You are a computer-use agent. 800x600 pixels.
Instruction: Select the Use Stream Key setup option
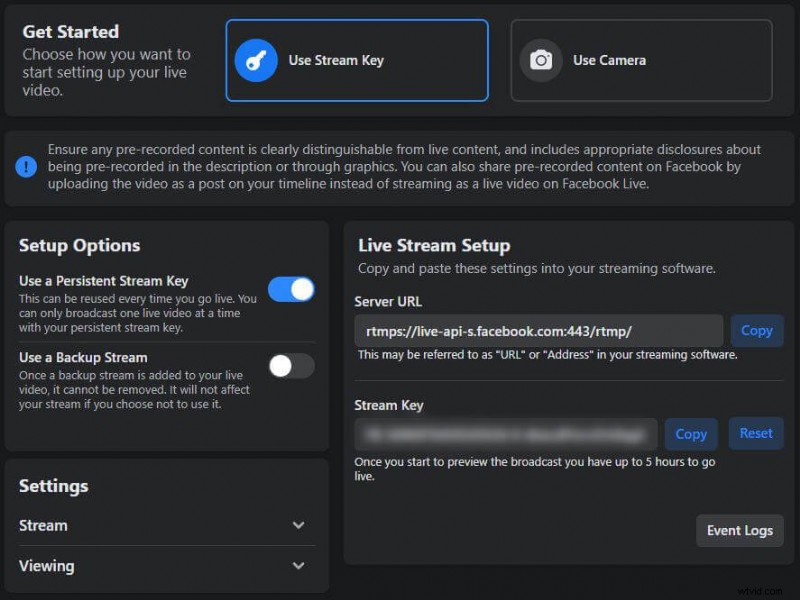click(x=356, y=60)
